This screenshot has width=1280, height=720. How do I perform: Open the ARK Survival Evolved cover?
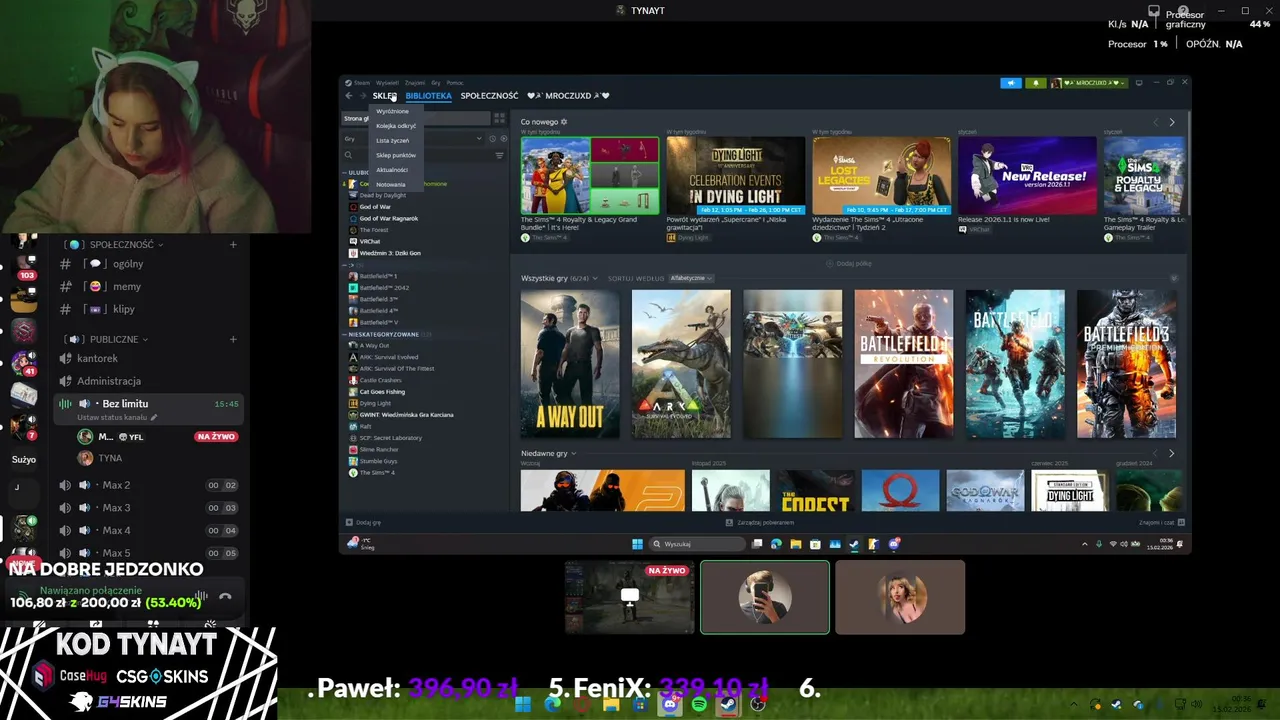(681, 364)
